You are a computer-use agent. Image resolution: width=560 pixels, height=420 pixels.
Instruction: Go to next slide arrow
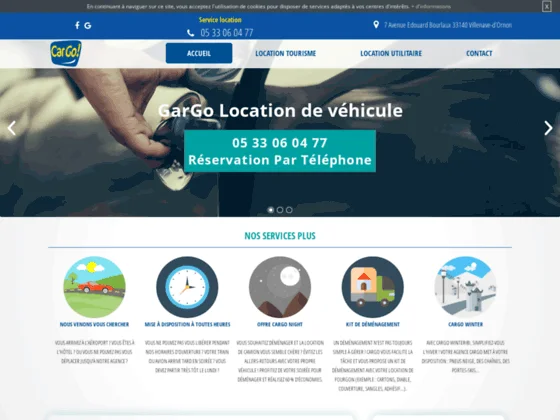(x=548, y=128)
